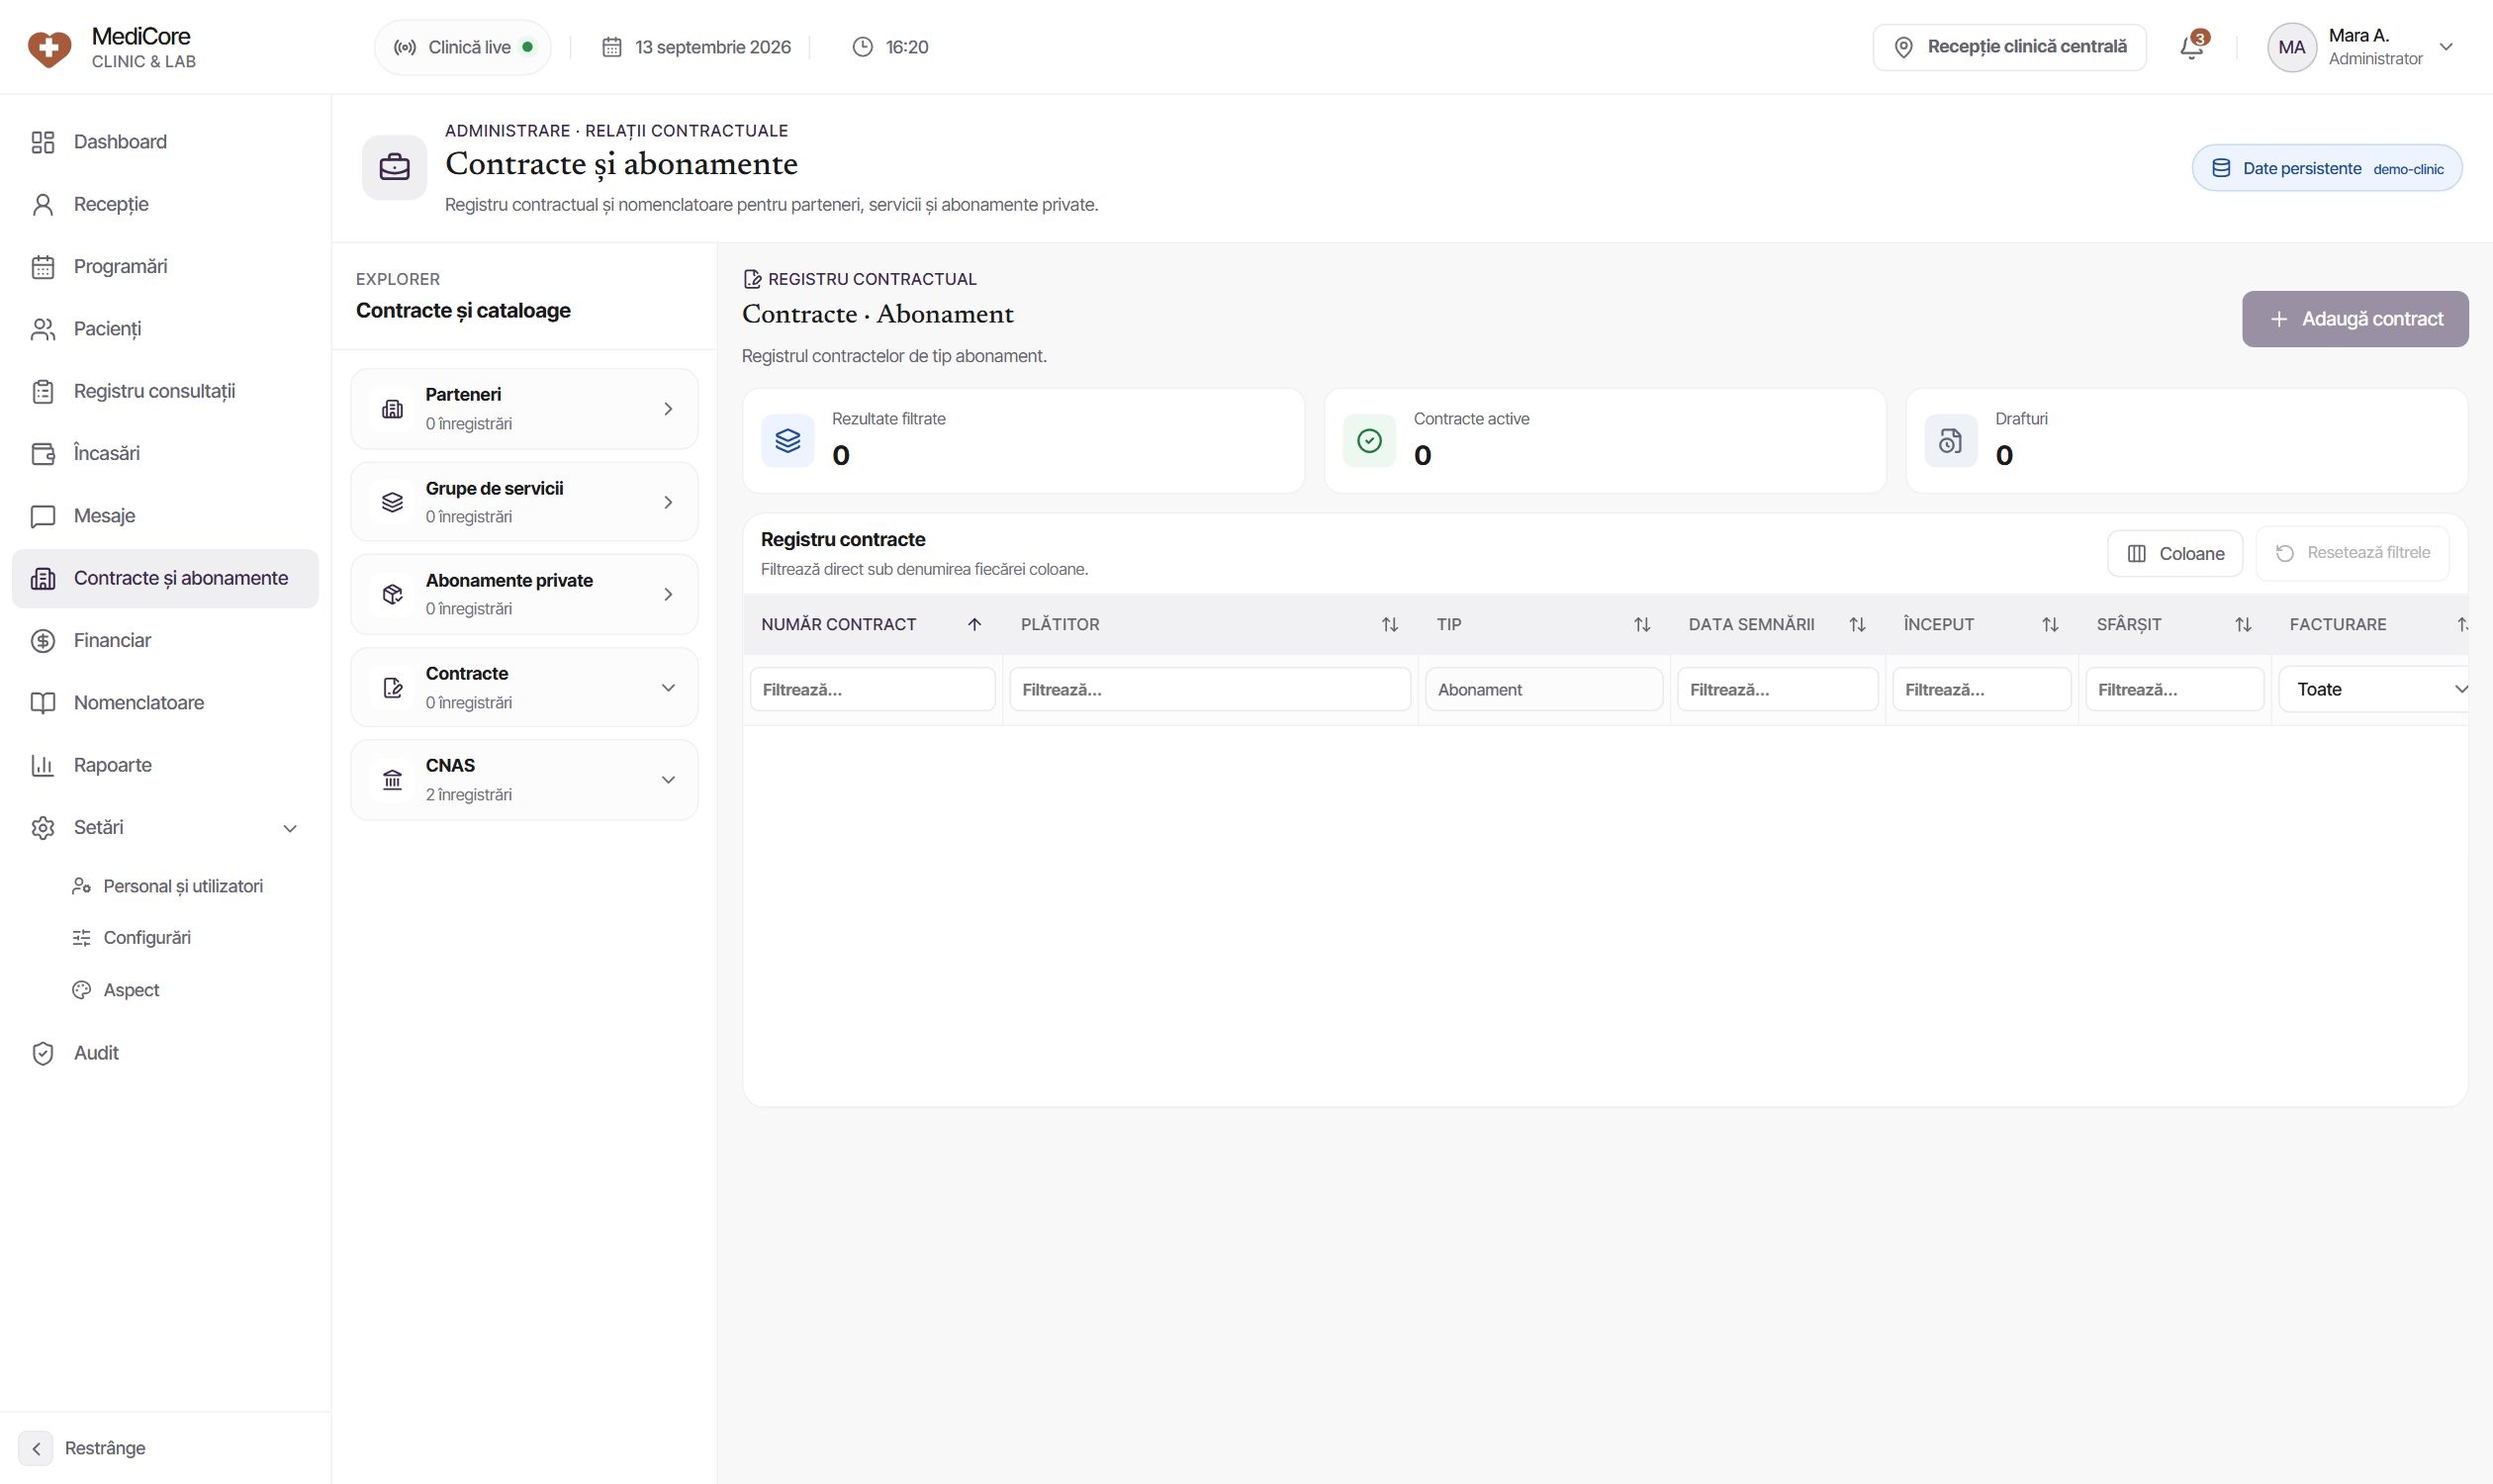2493x1484 pixels.
Task: Open the user account dropdown chevron
Action: [x=2446, y=47]
